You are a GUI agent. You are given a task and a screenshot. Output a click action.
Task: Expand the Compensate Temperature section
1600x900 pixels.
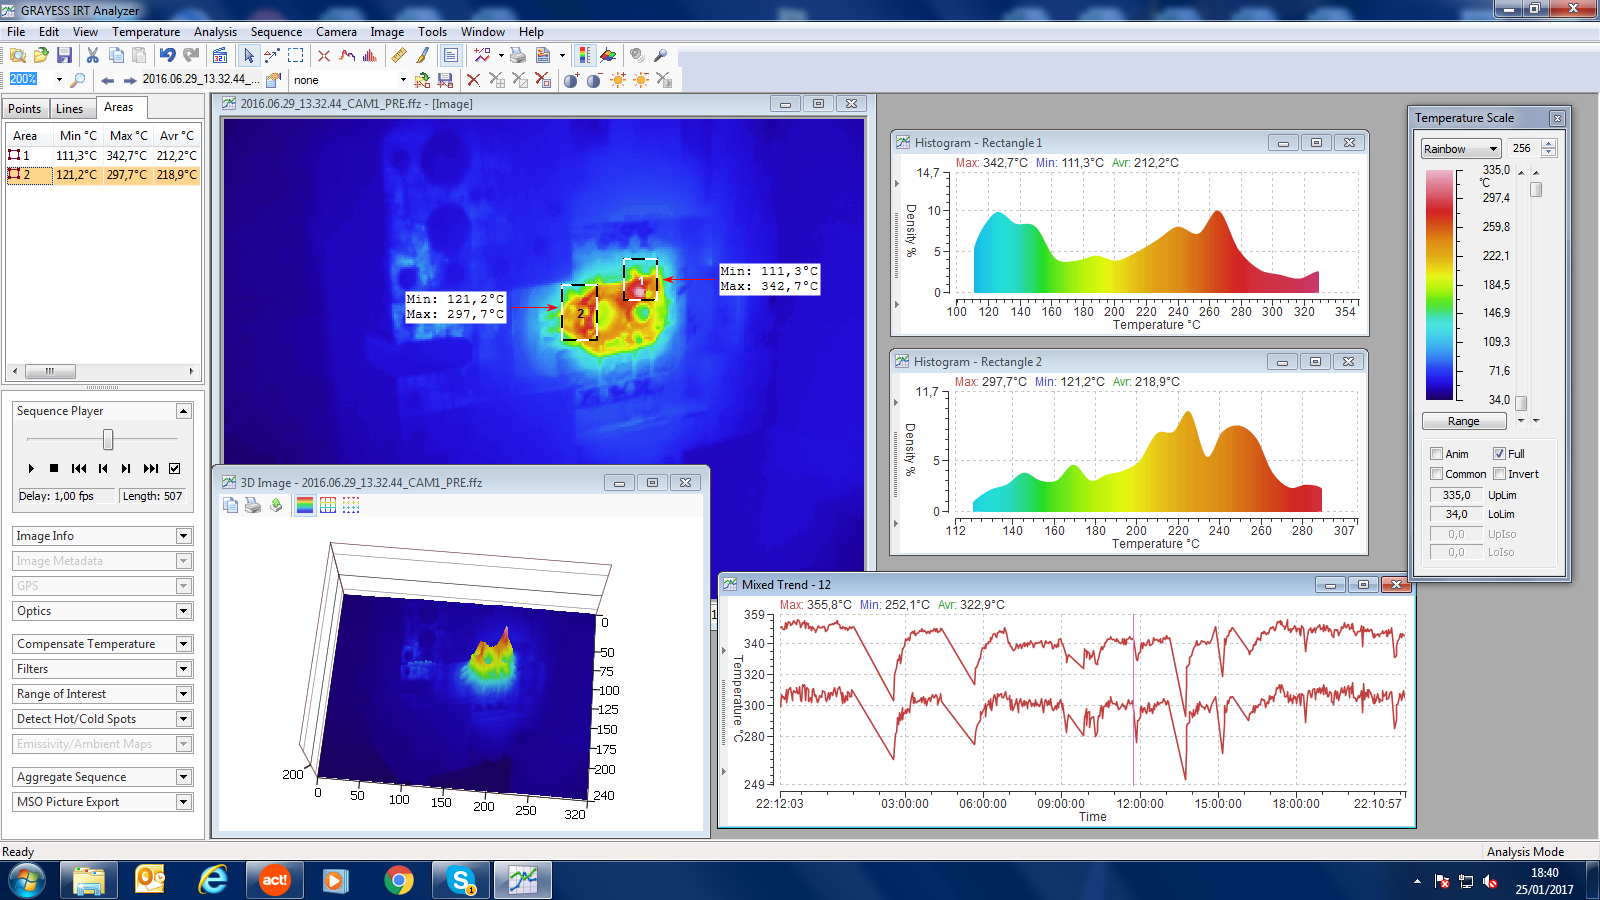[183, 644]
